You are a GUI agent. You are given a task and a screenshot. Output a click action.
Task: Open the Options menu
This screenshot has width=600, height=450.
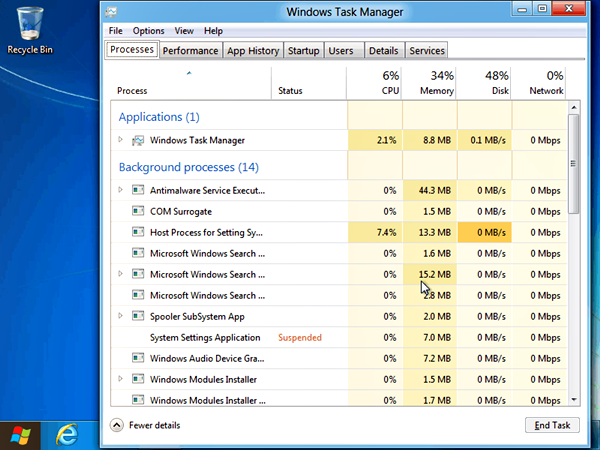pos(148,31)
